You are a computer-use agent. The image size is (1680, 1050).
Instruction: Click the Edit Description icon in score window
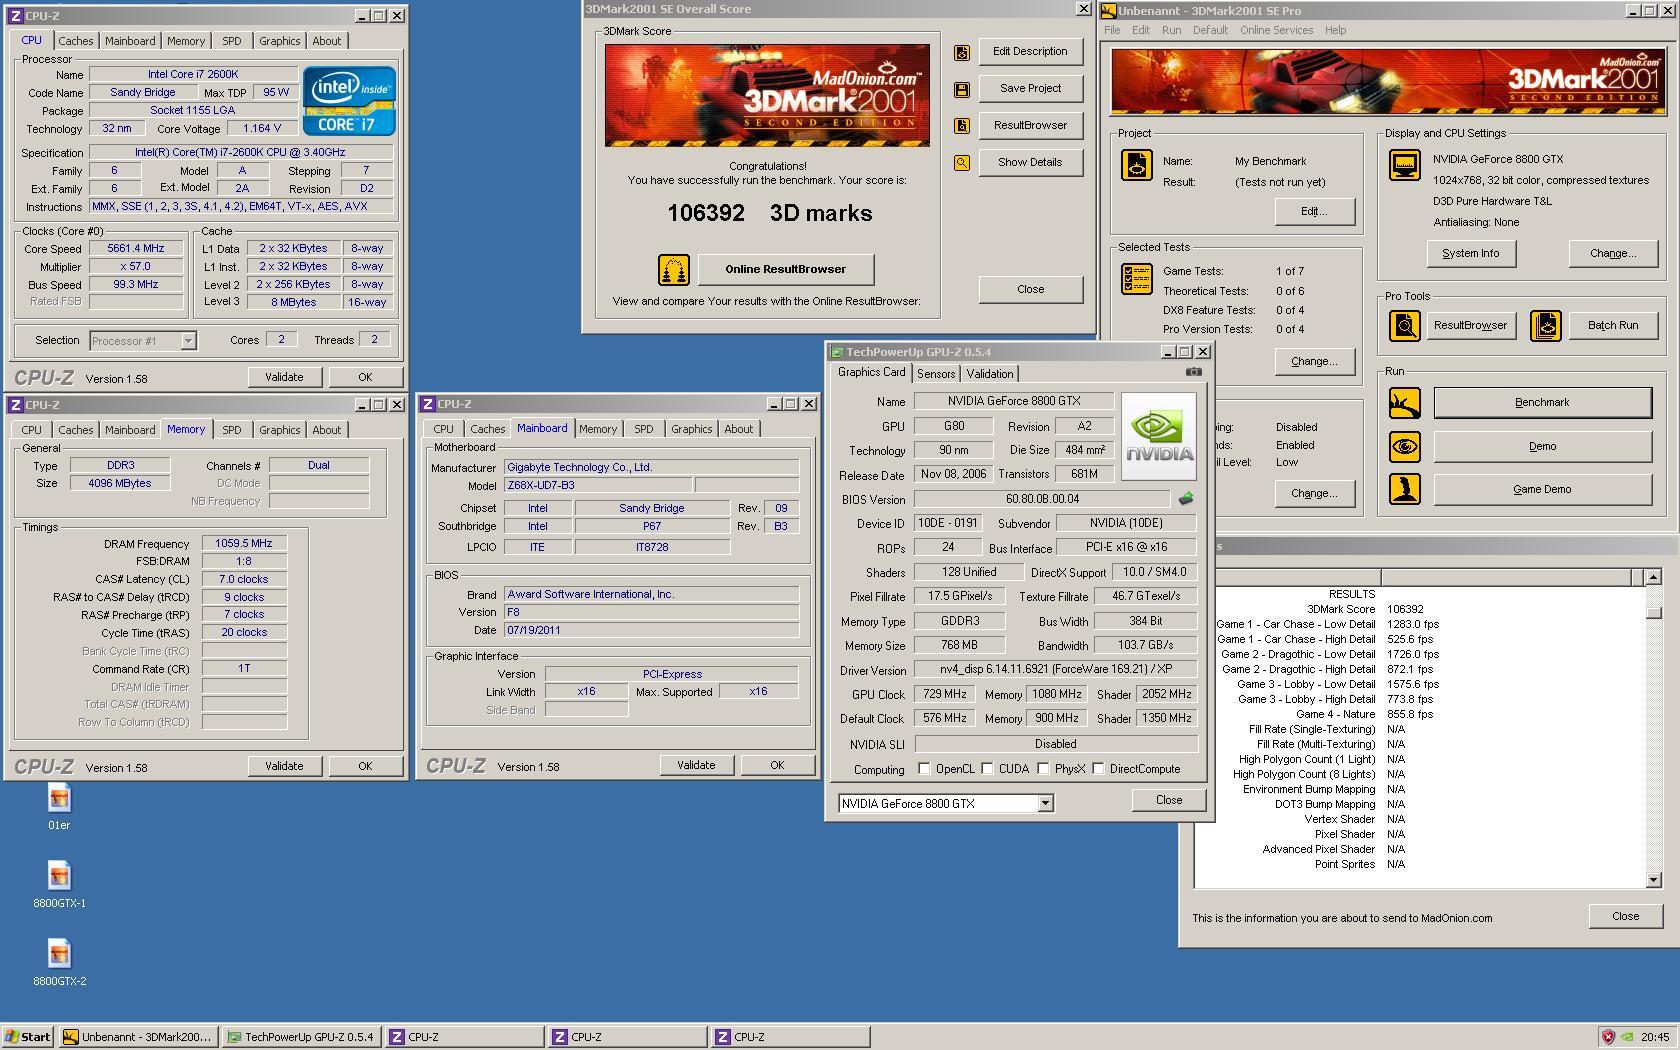click(961, 53)
